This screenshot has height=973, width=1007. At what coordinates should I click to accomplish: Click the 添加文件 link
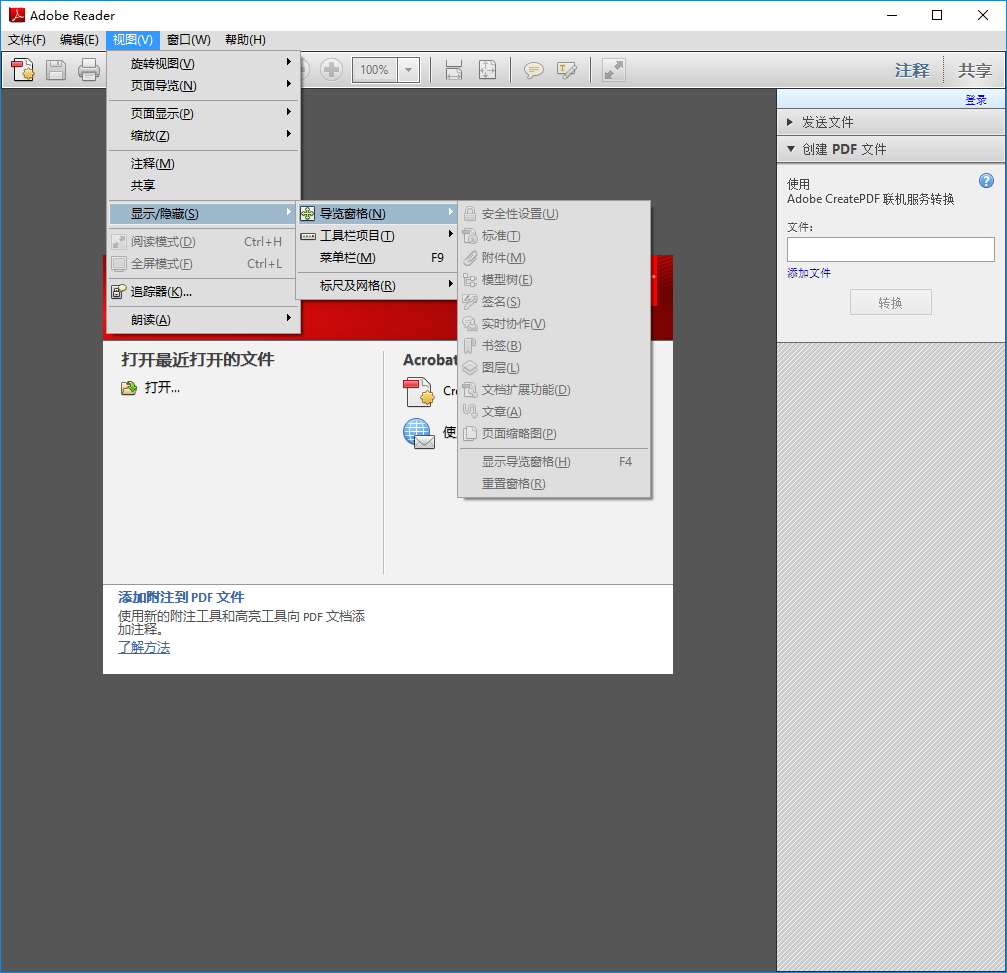809,273
